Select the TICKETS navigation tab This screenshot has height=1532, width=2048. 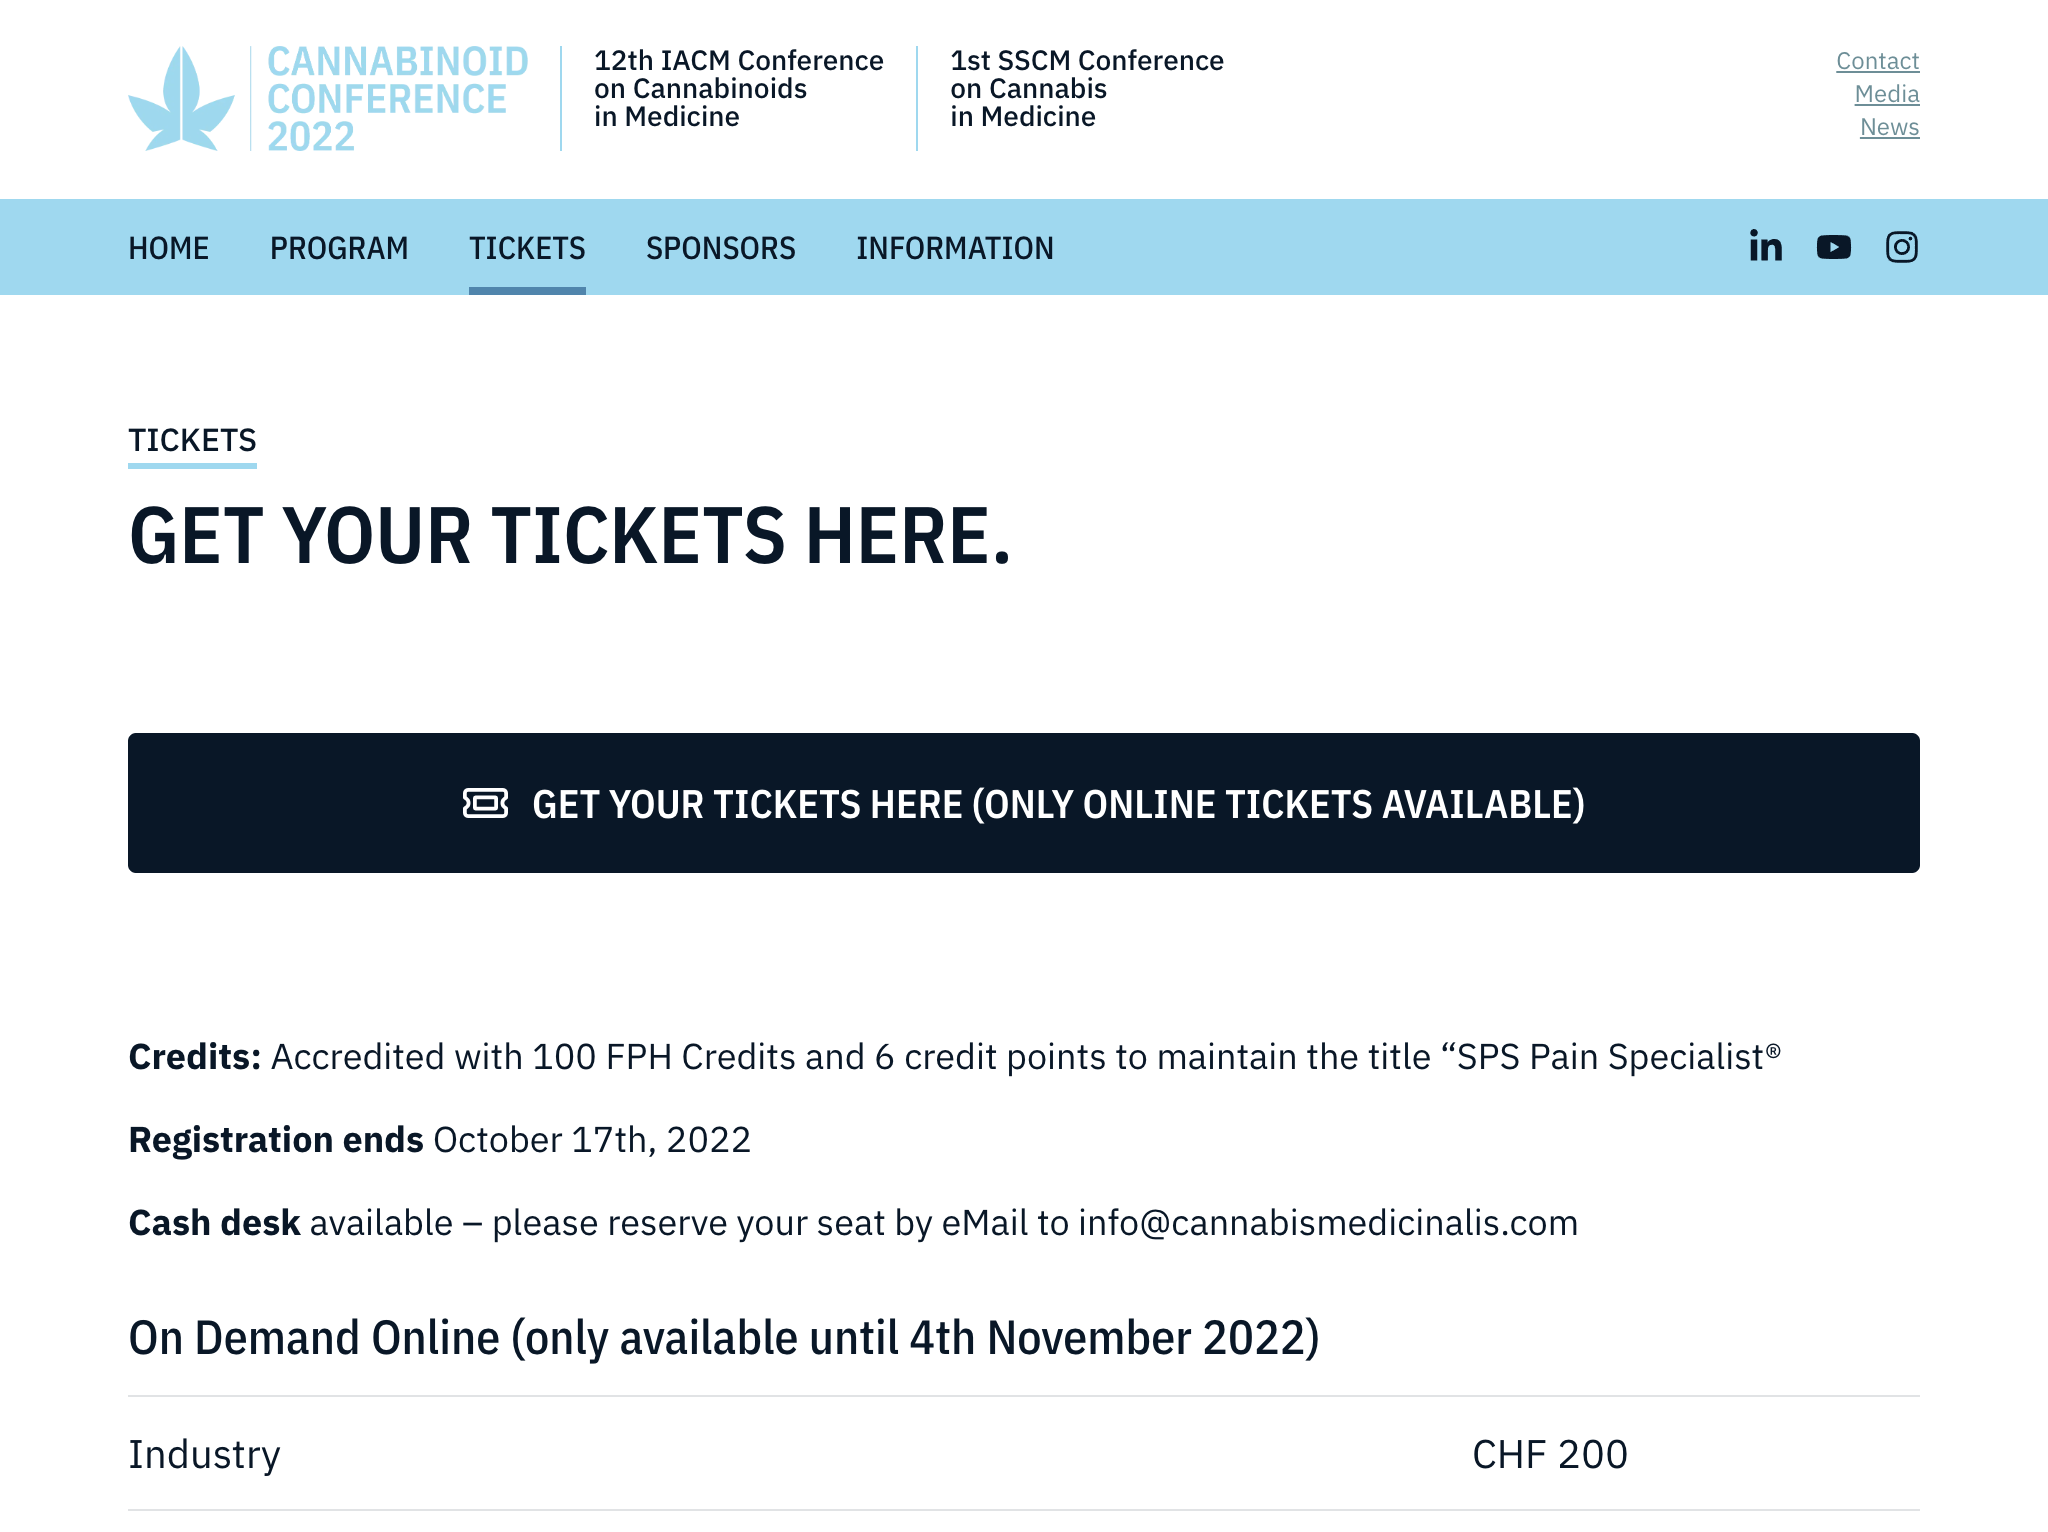click(x=527, y=248)
